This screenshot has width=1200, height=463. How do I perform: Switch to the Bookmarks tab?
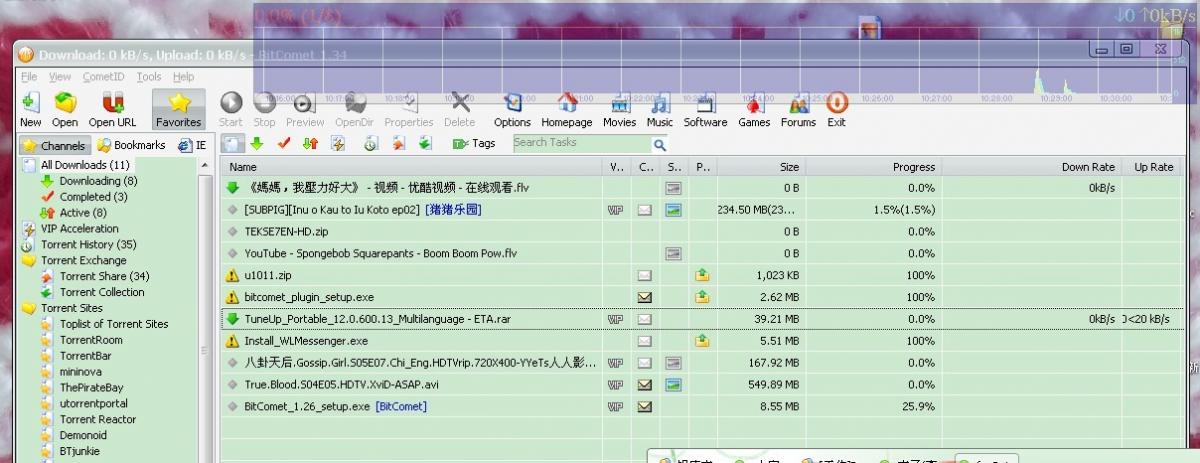tap(132, 145)
